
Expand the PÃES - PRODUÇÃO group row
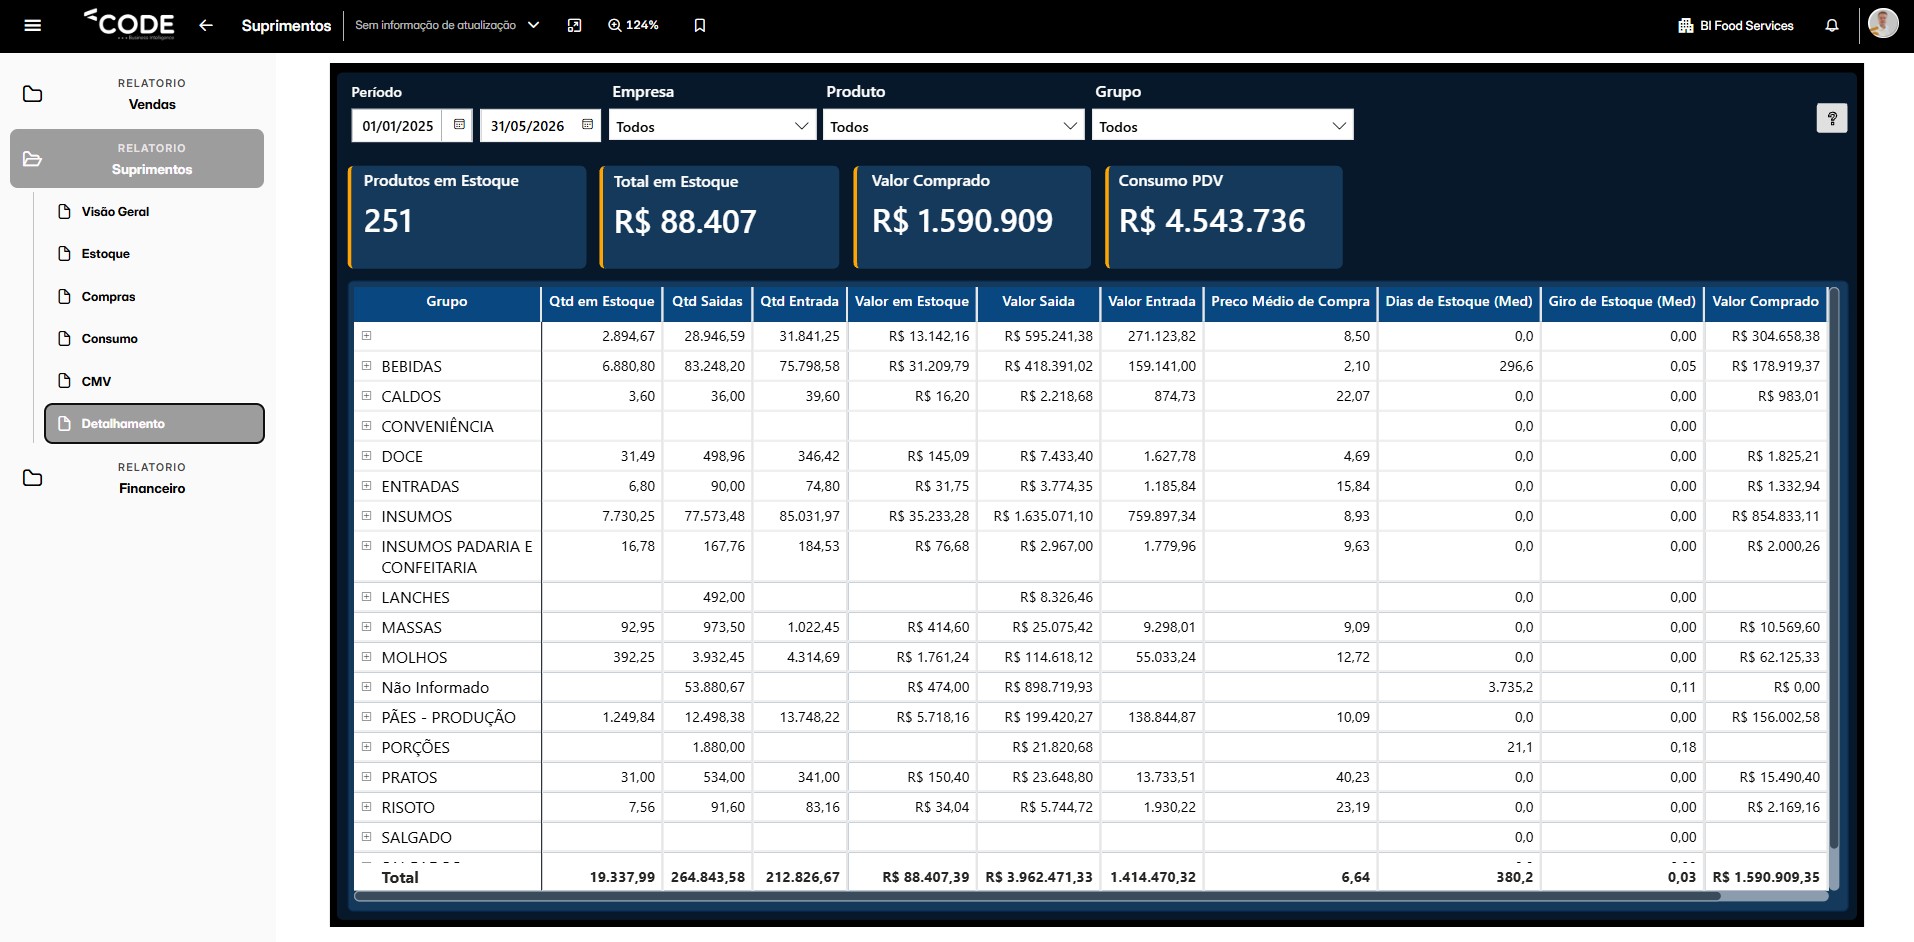pos(366,716)
